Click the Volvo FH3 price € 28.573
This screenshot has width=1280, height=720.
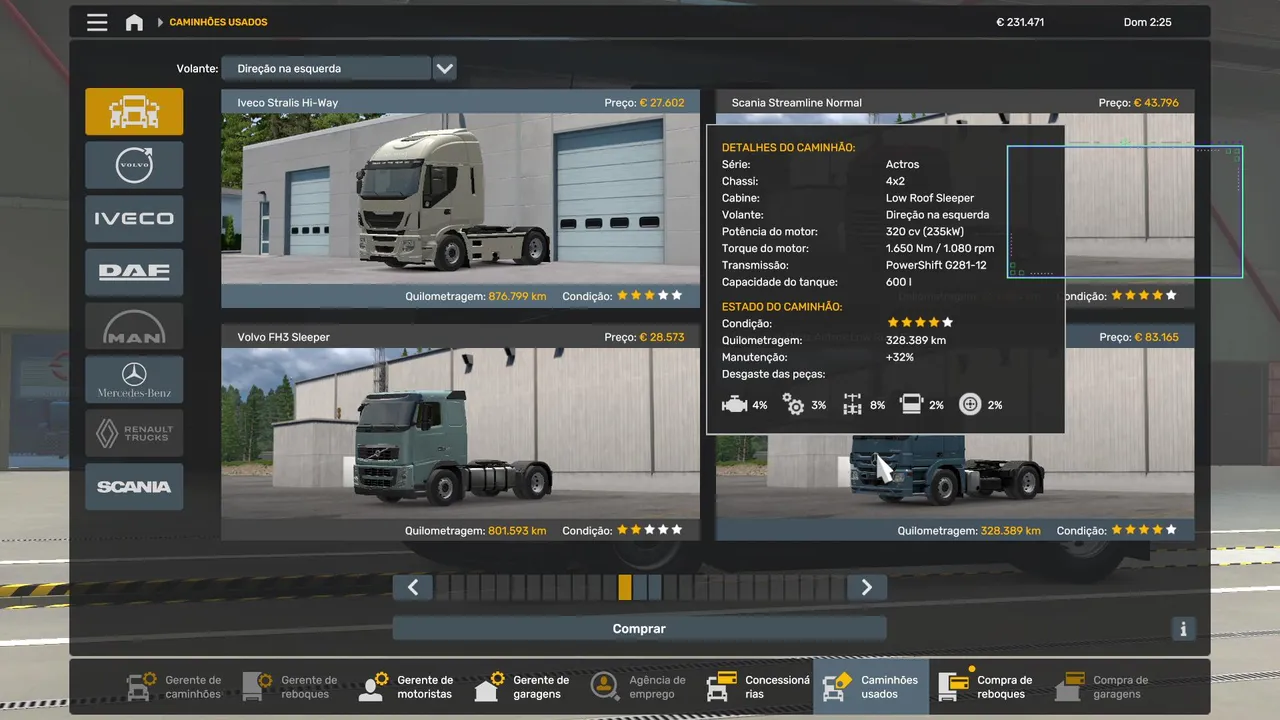tap(662, 337)
